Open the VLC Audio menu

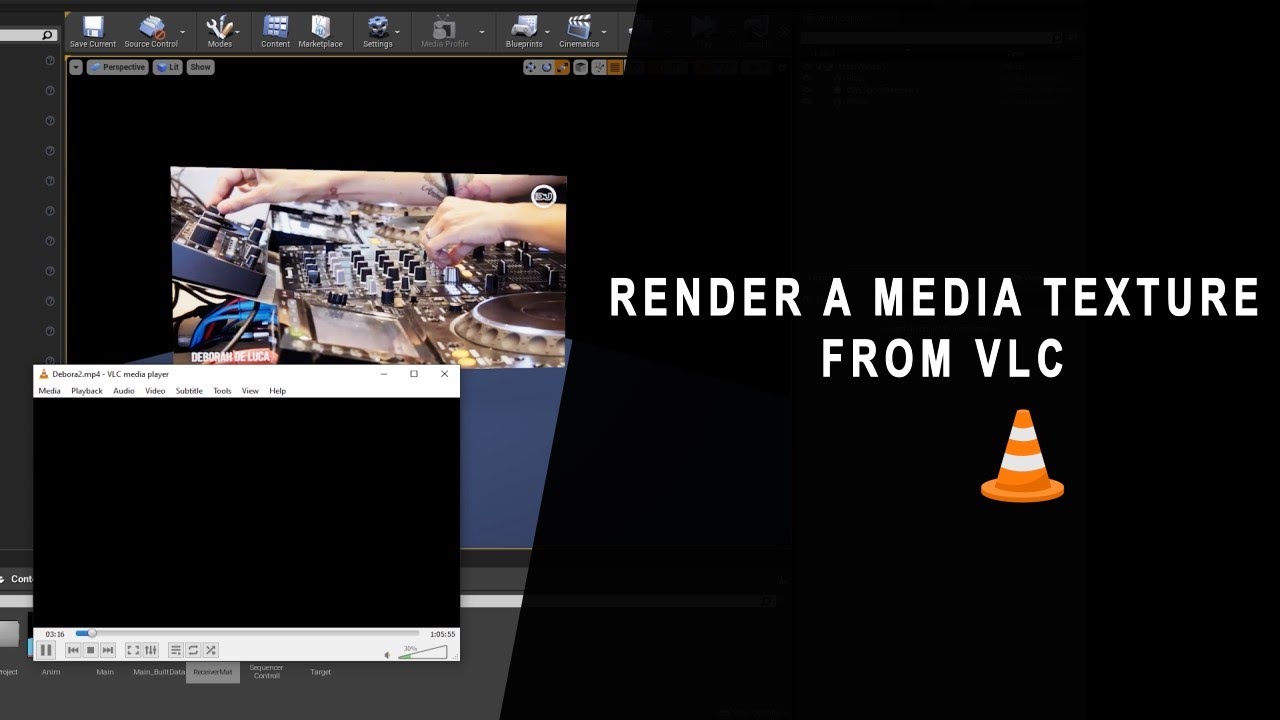pos(124,391)
